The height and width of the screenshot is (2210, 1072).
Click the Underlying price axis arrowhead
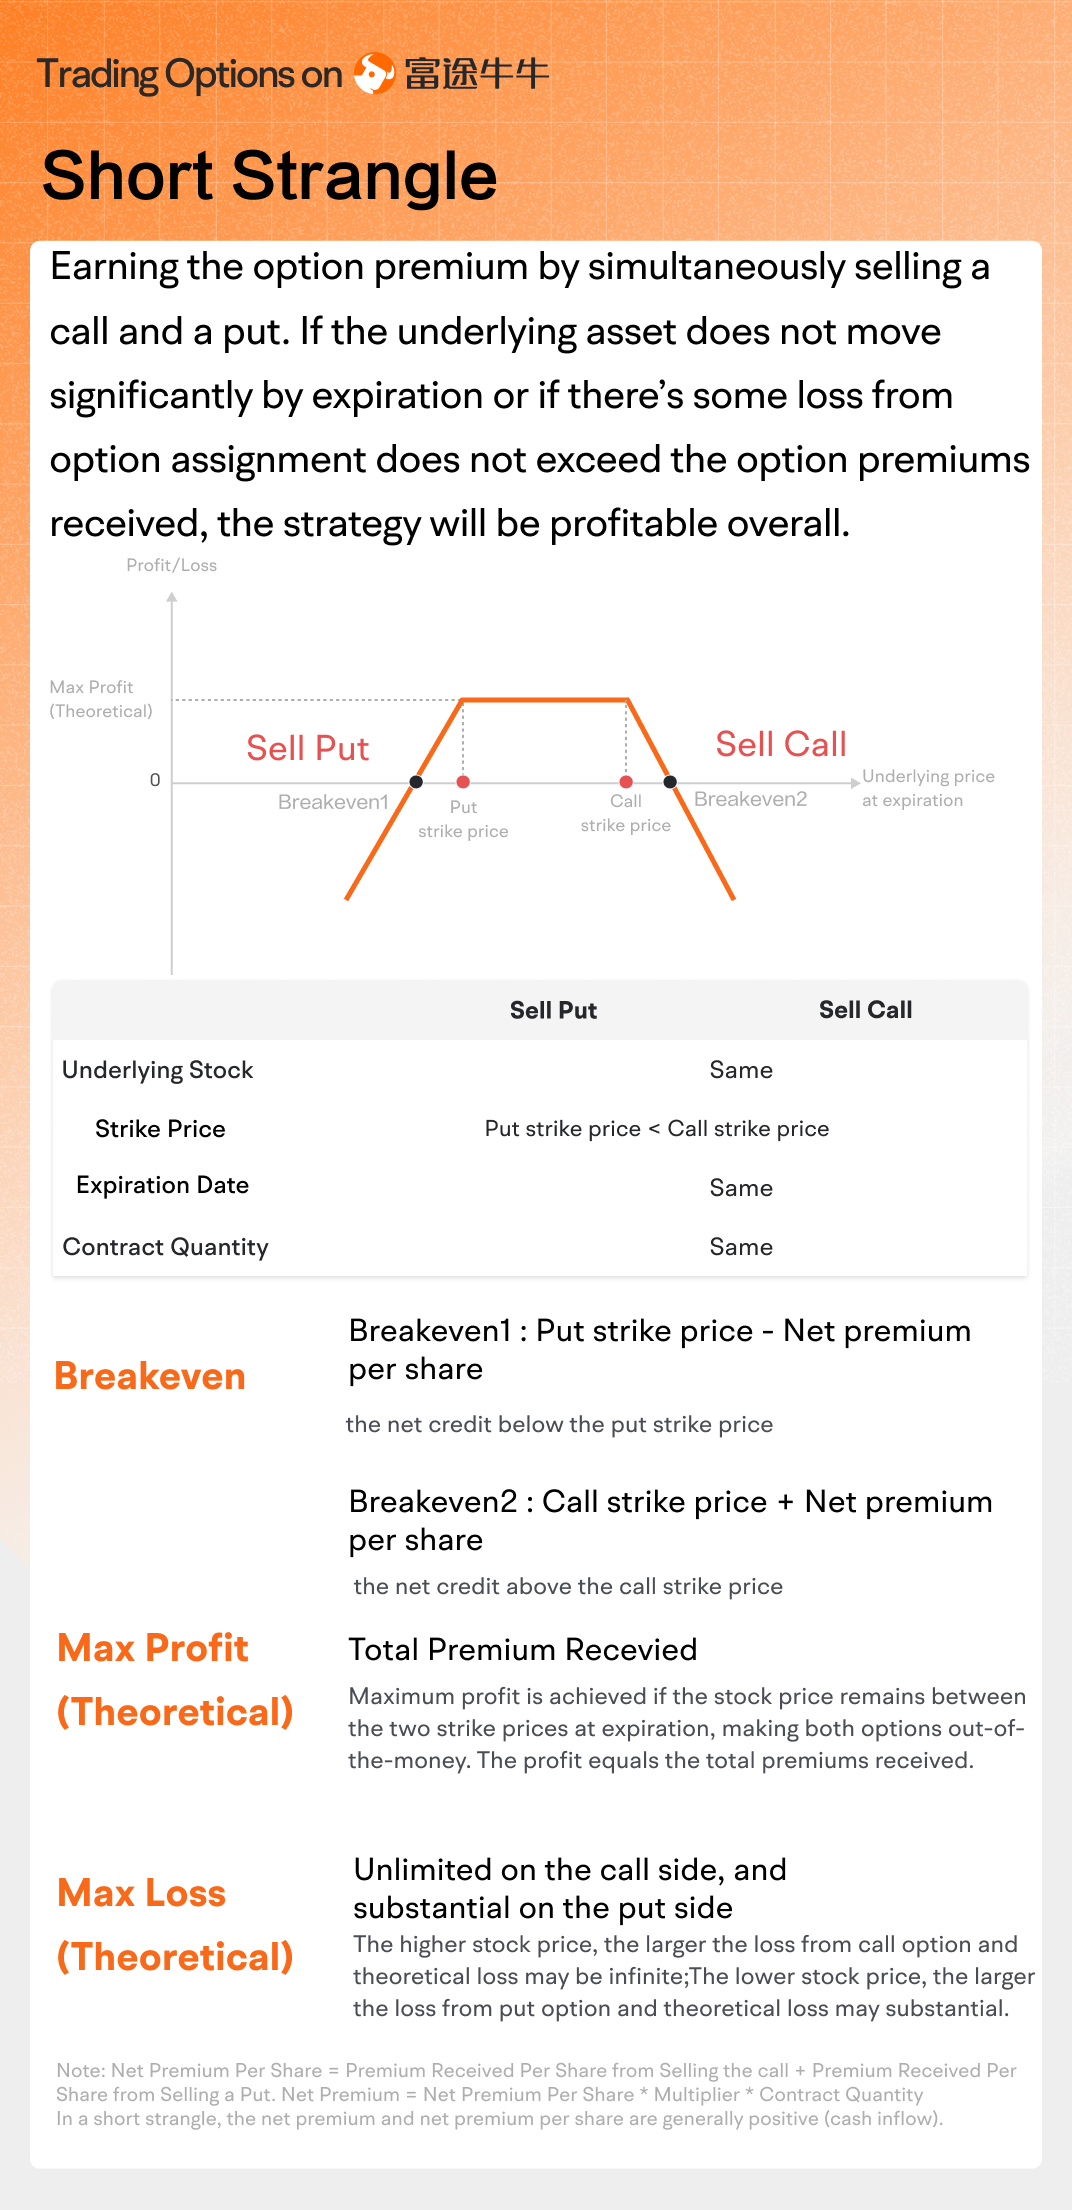pyautogui.click(x=855, y=782)
